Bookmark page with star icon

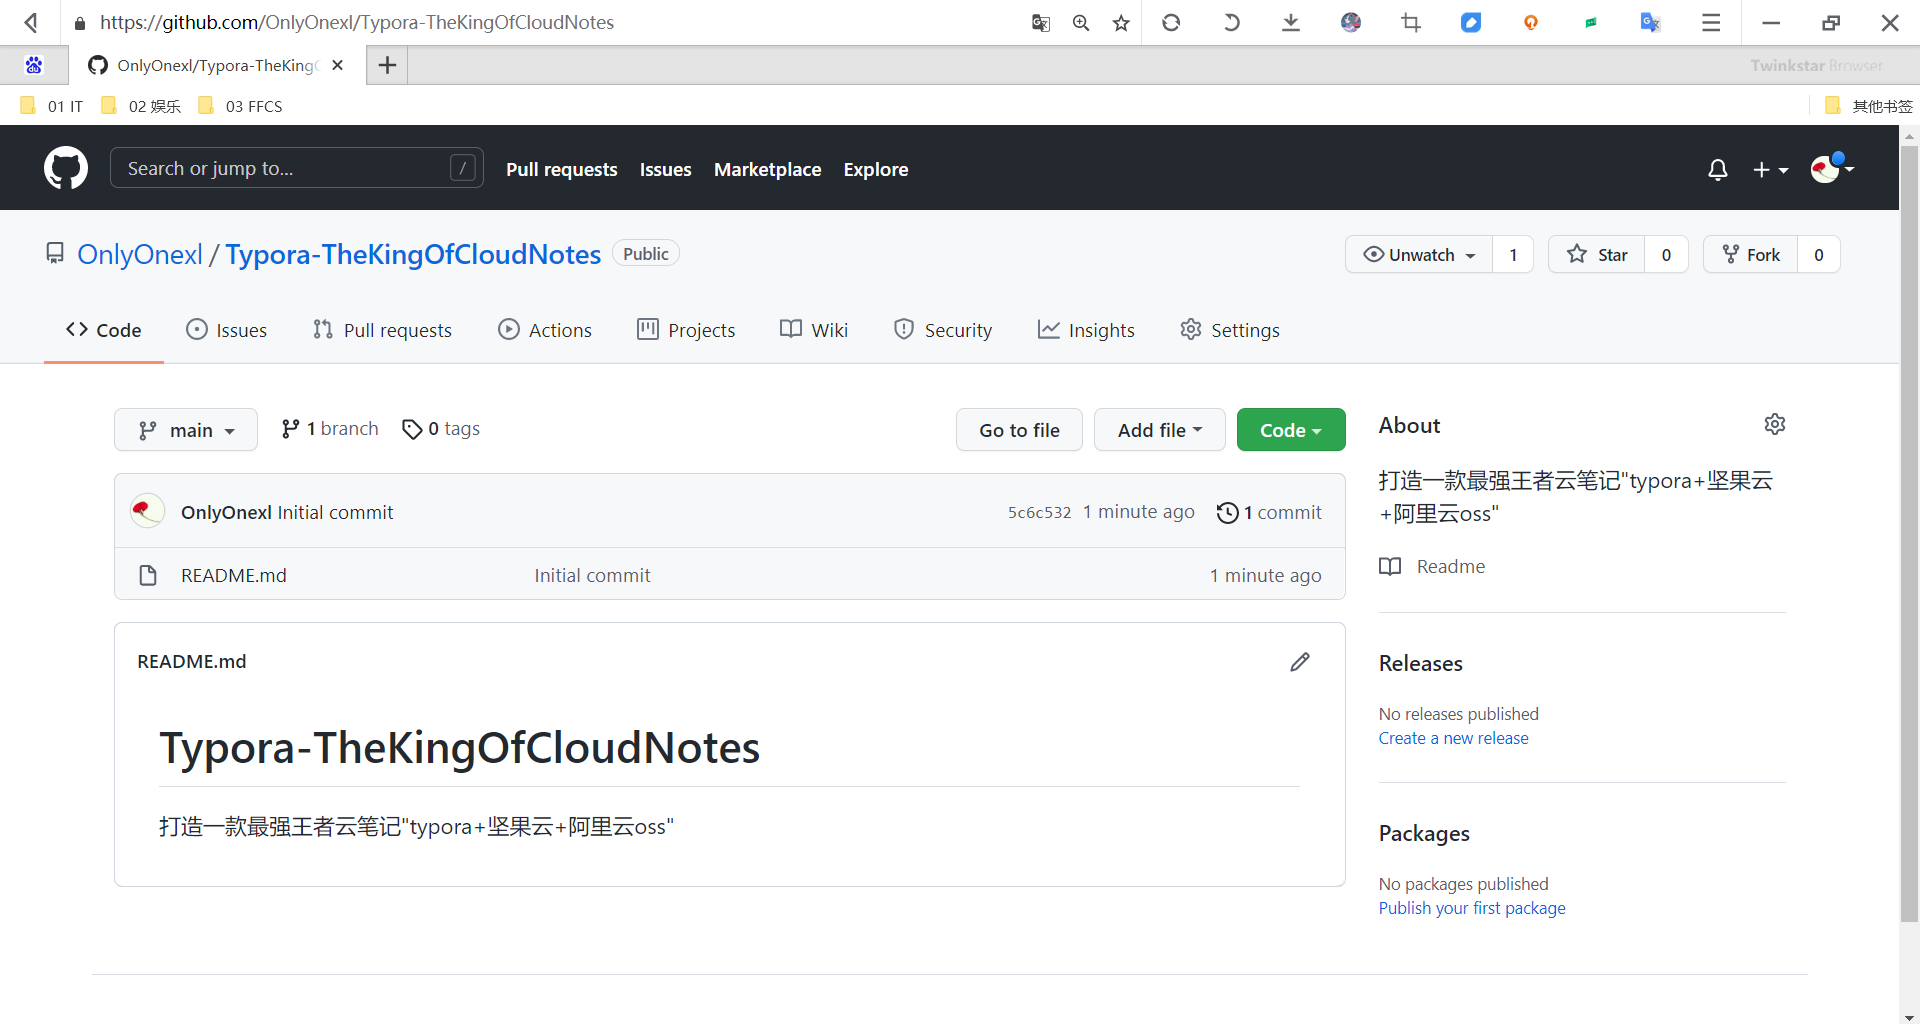point(1121,22)
